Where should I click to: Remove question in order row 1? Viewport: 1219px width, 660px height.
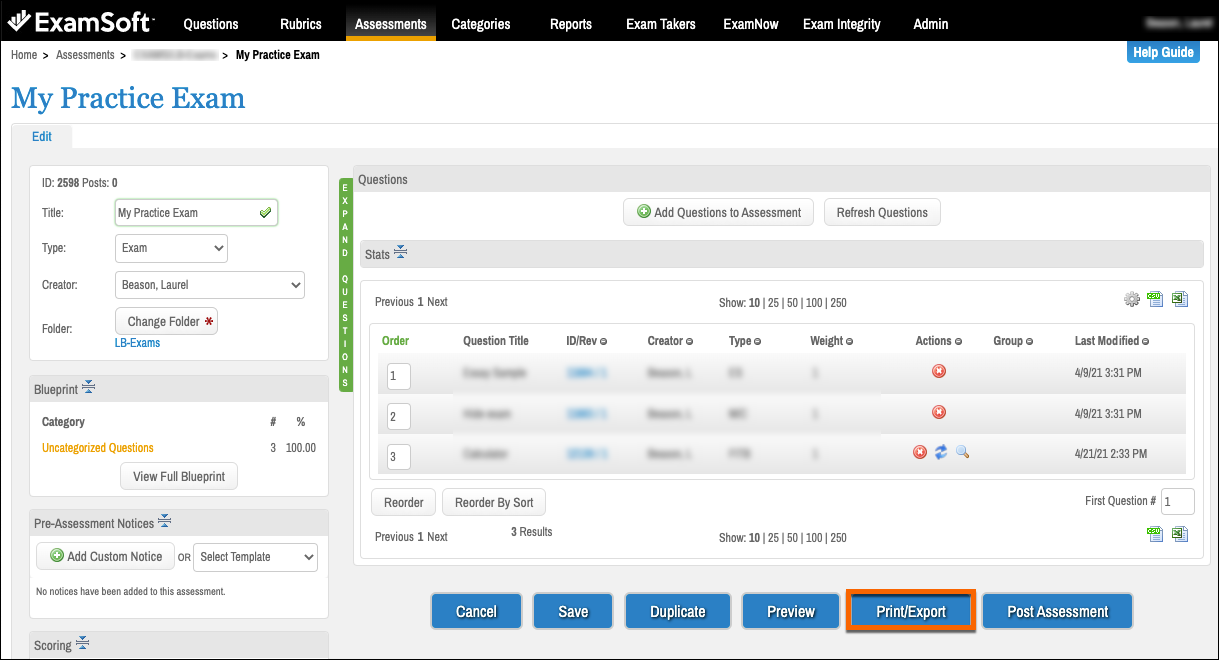coord(939,371)
